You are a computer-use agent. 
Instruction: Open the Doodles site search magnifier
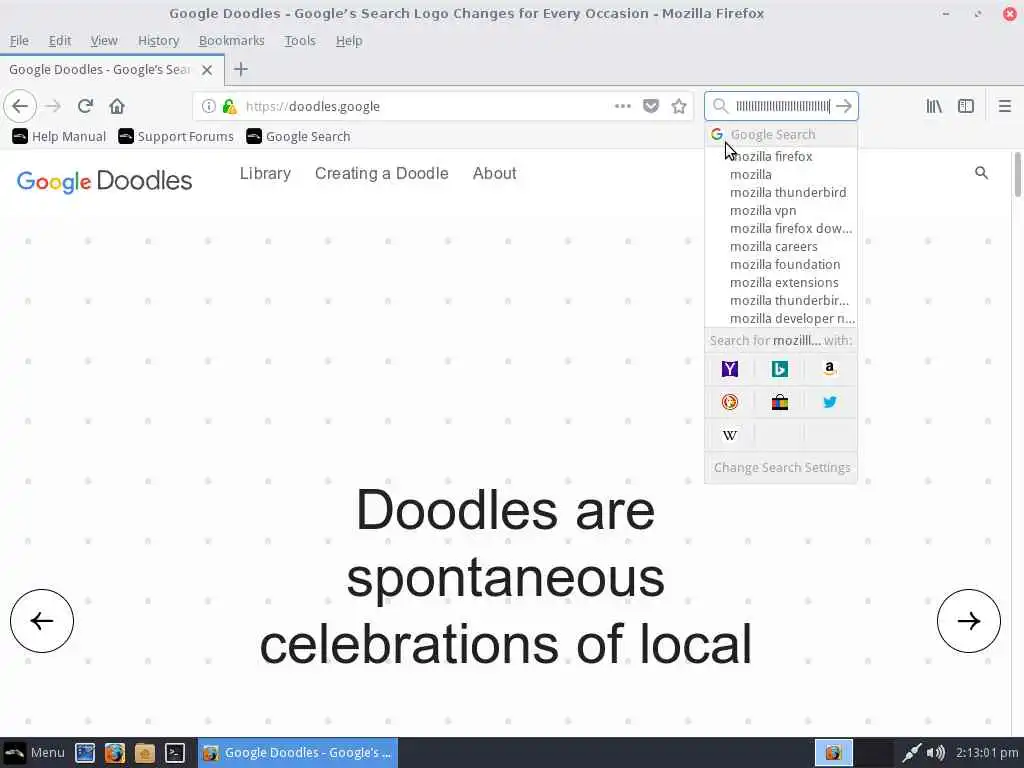[x=982, y=173]
